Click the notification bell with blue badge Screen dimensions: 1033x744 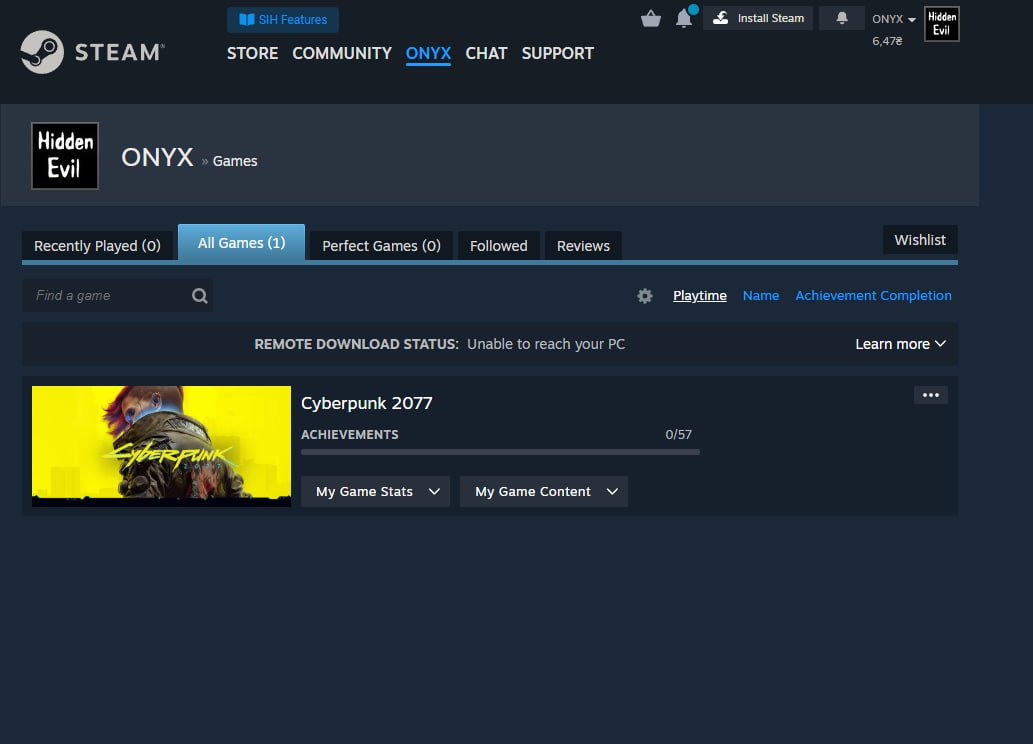[684, 18]
